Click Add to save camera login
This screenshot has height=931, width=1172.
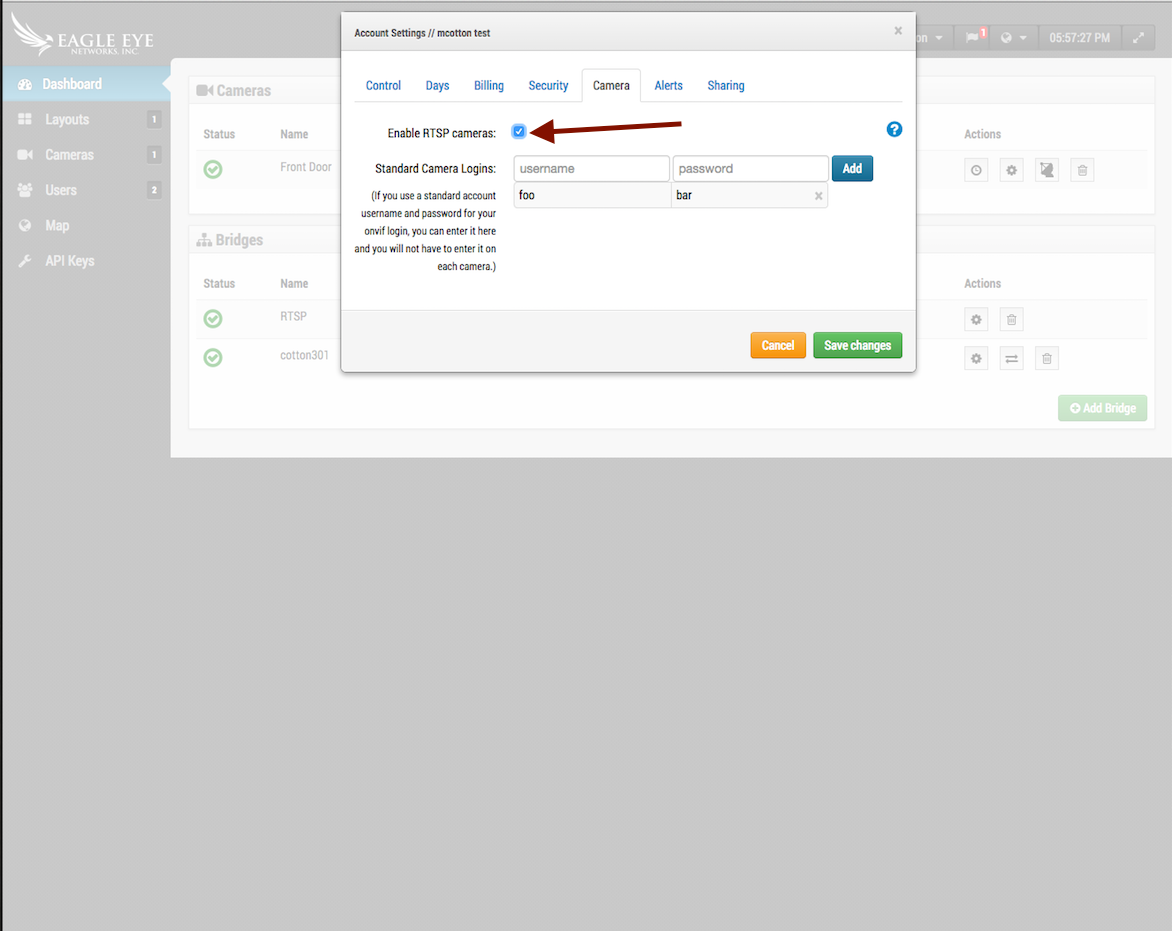[x=851, y=168]
